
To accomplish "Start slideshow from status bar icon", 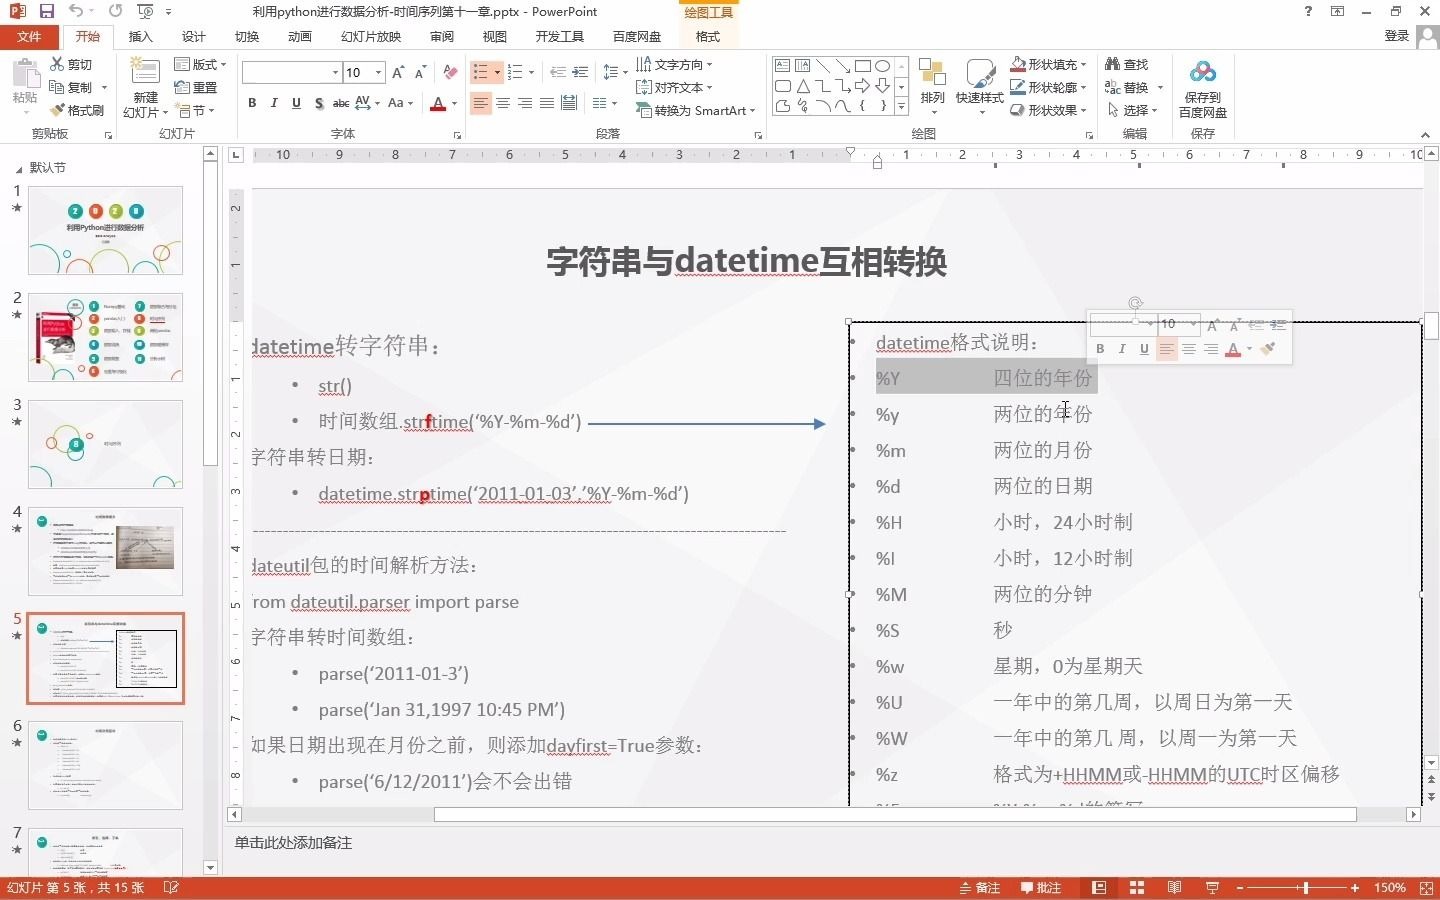I will tap(1212, 888).
